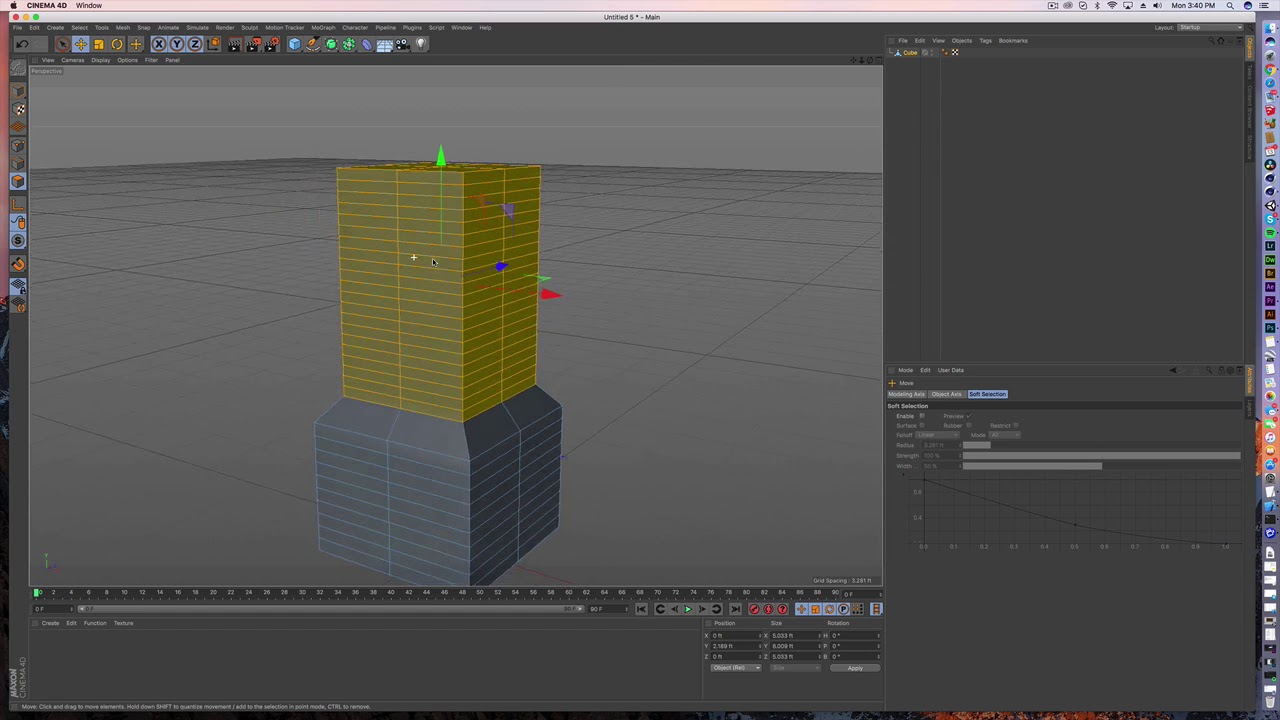Adjust the soft selection Strength slider

coord(1101,456)
